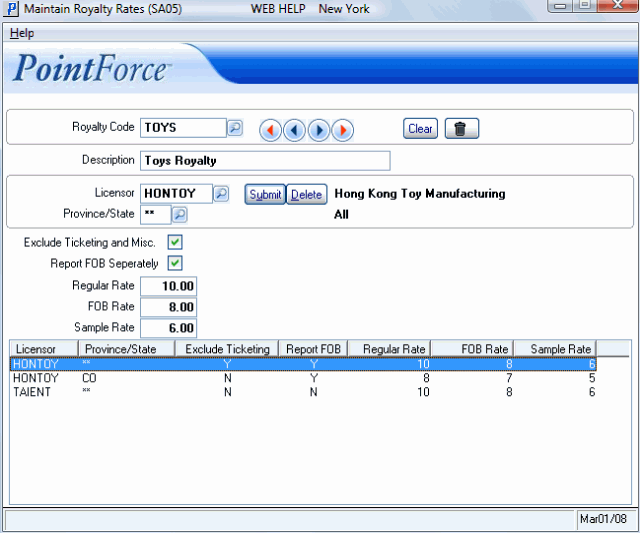Click the FOB Rate field 8.00

[169, 307]
